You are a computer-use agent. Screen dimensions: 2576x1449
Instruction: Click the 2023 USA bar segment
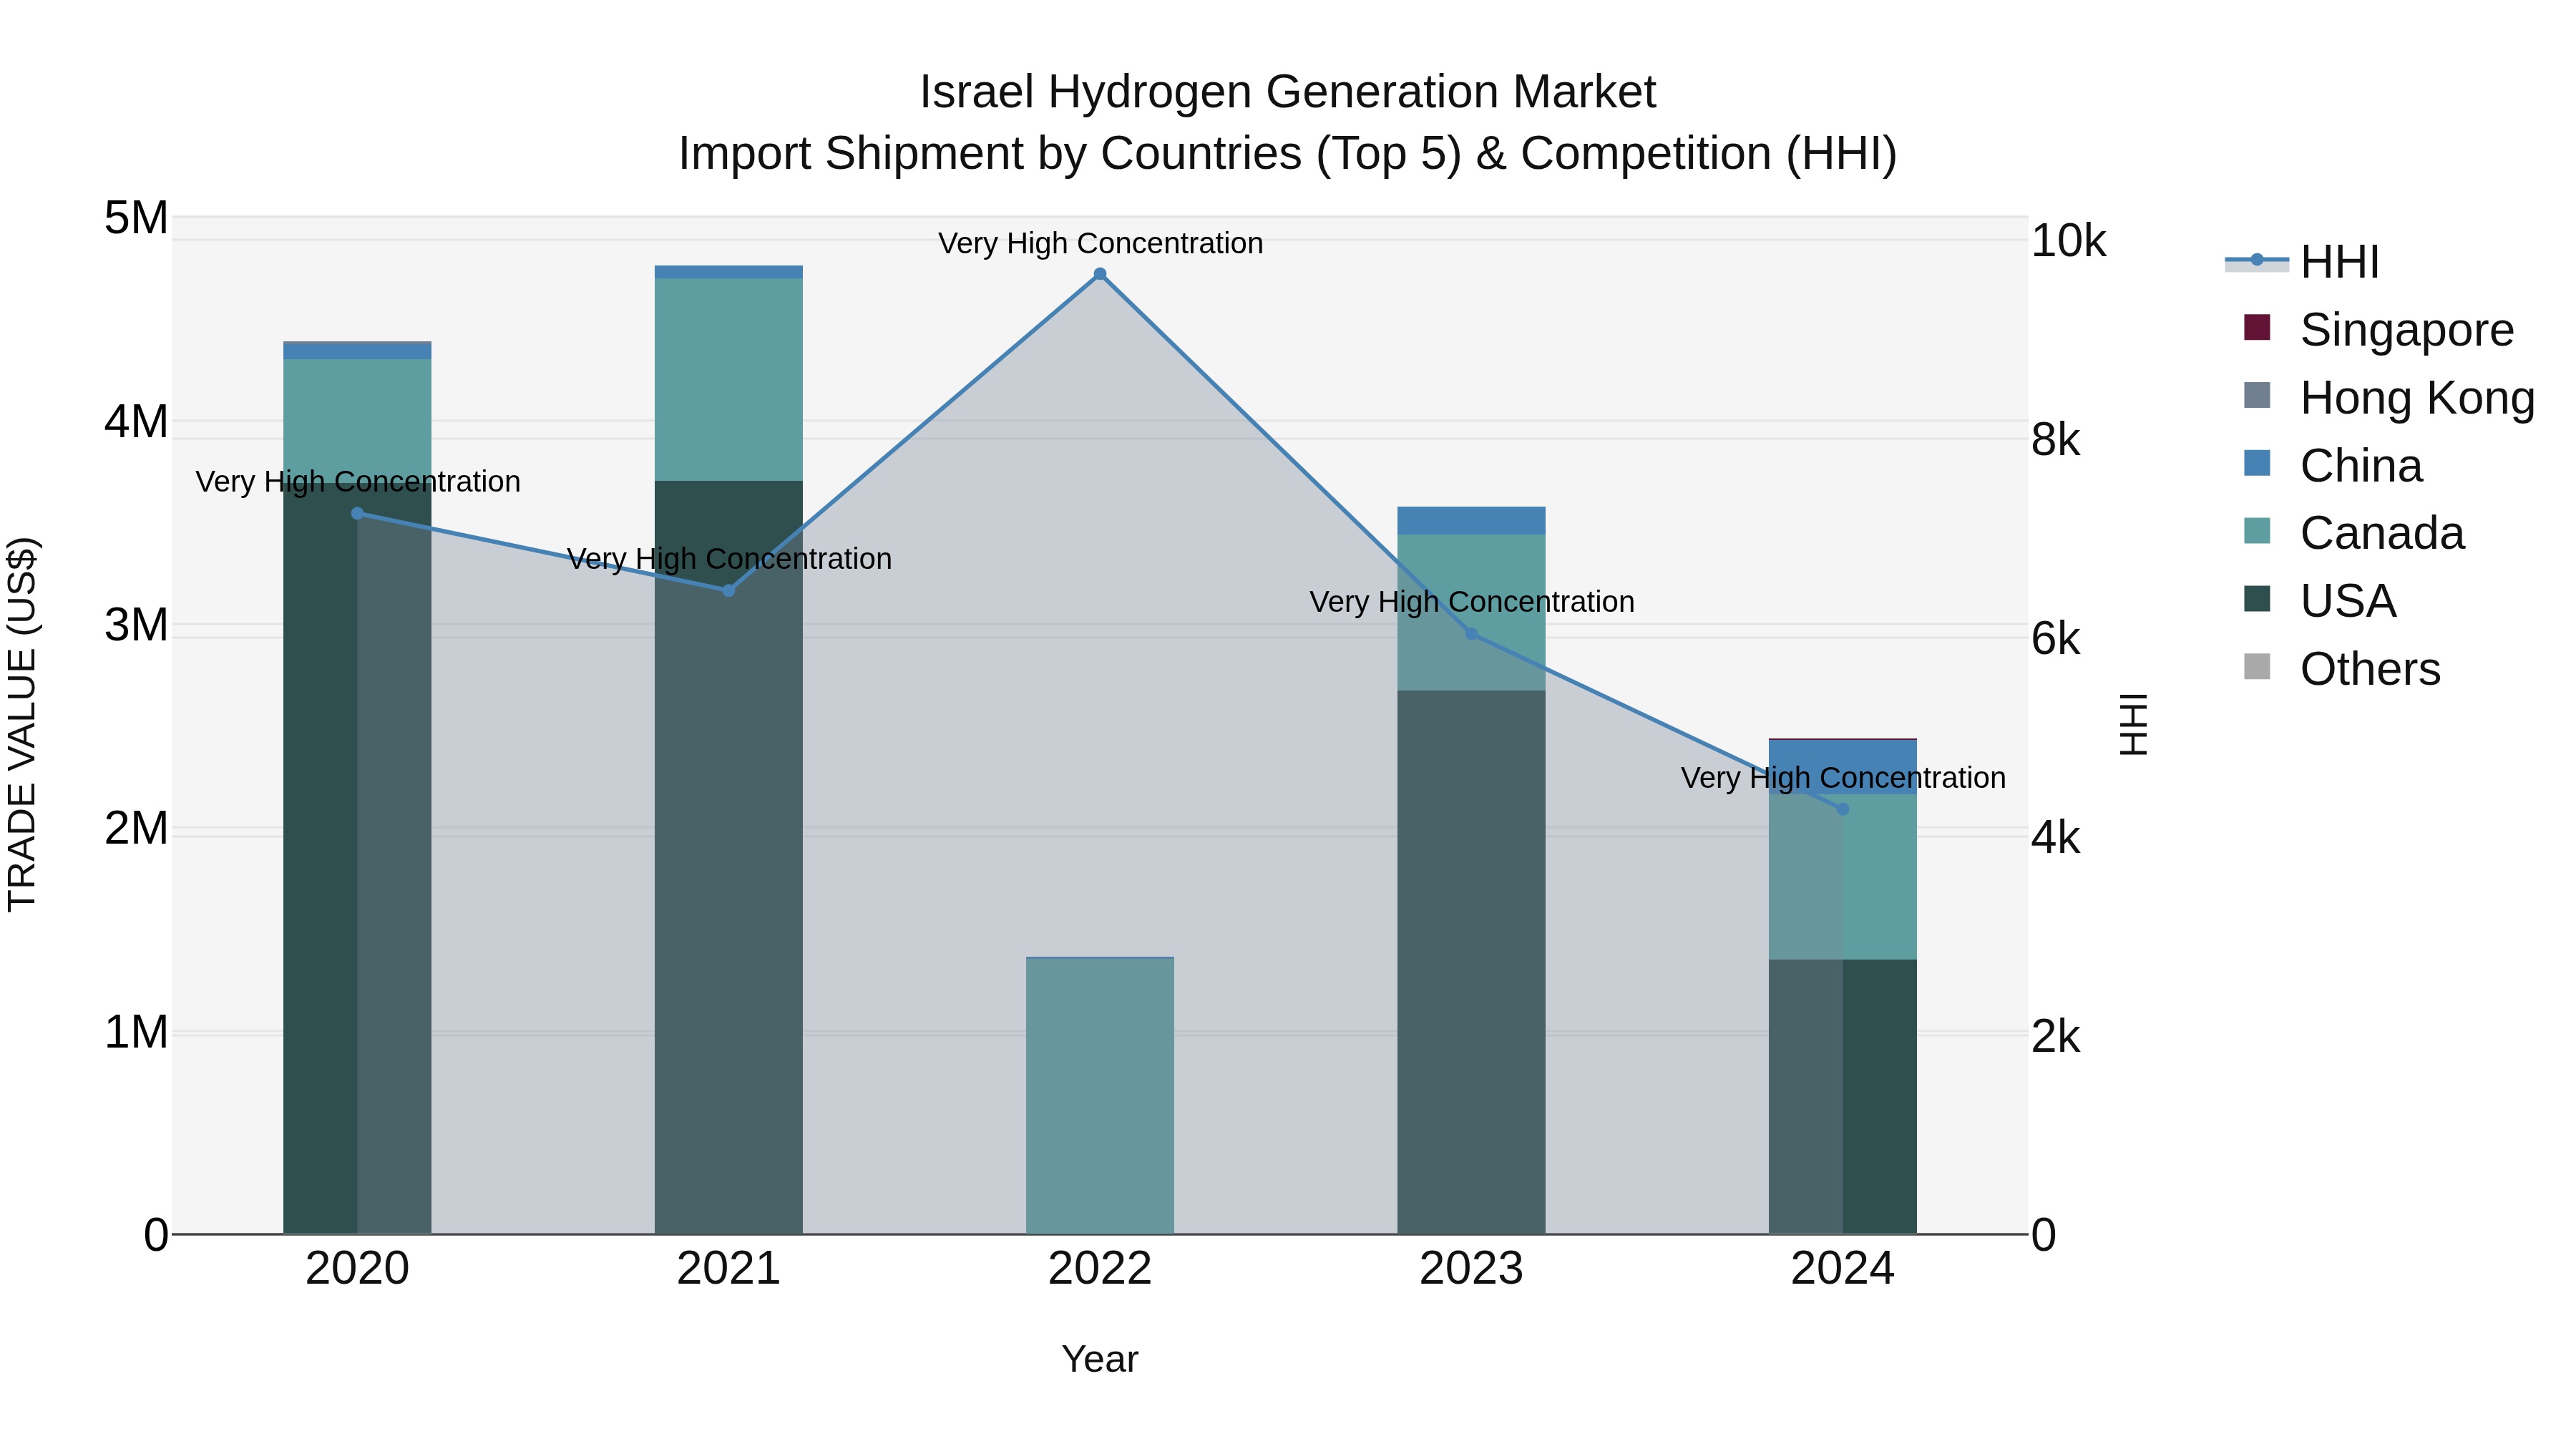tap(1471, 962)
